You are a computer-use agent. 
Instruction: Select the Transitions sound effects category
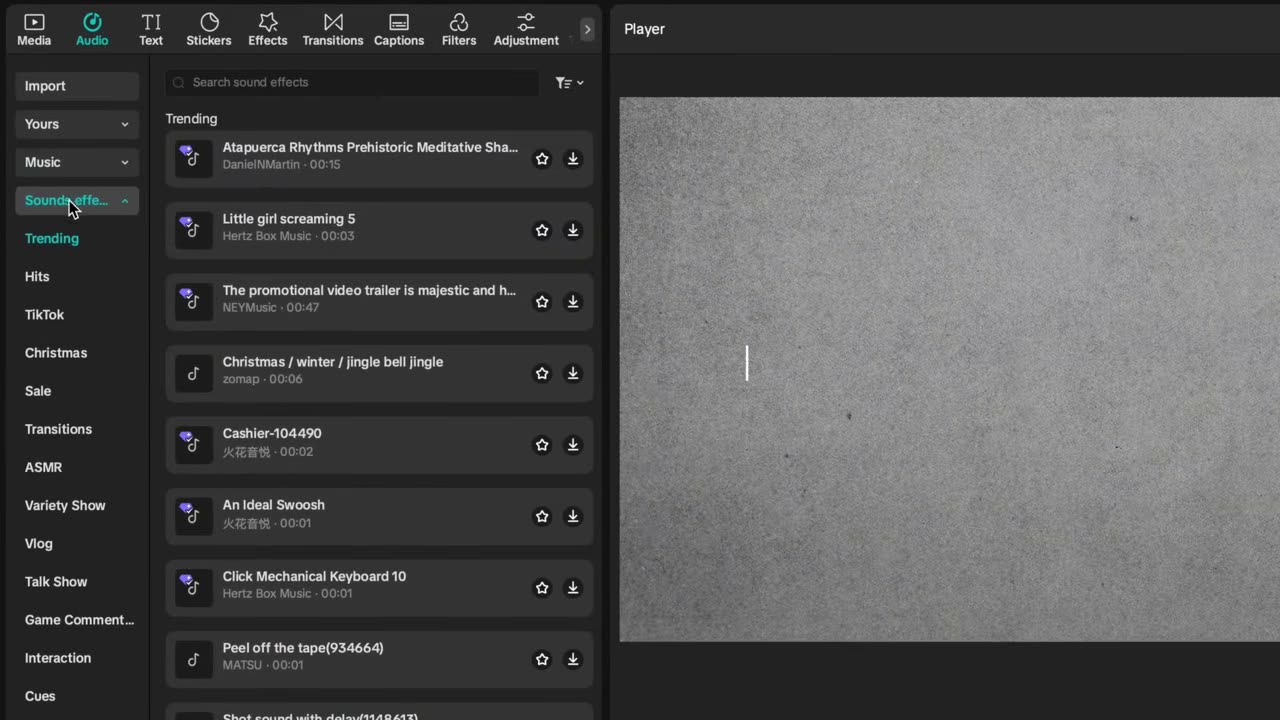pos(58,429)
